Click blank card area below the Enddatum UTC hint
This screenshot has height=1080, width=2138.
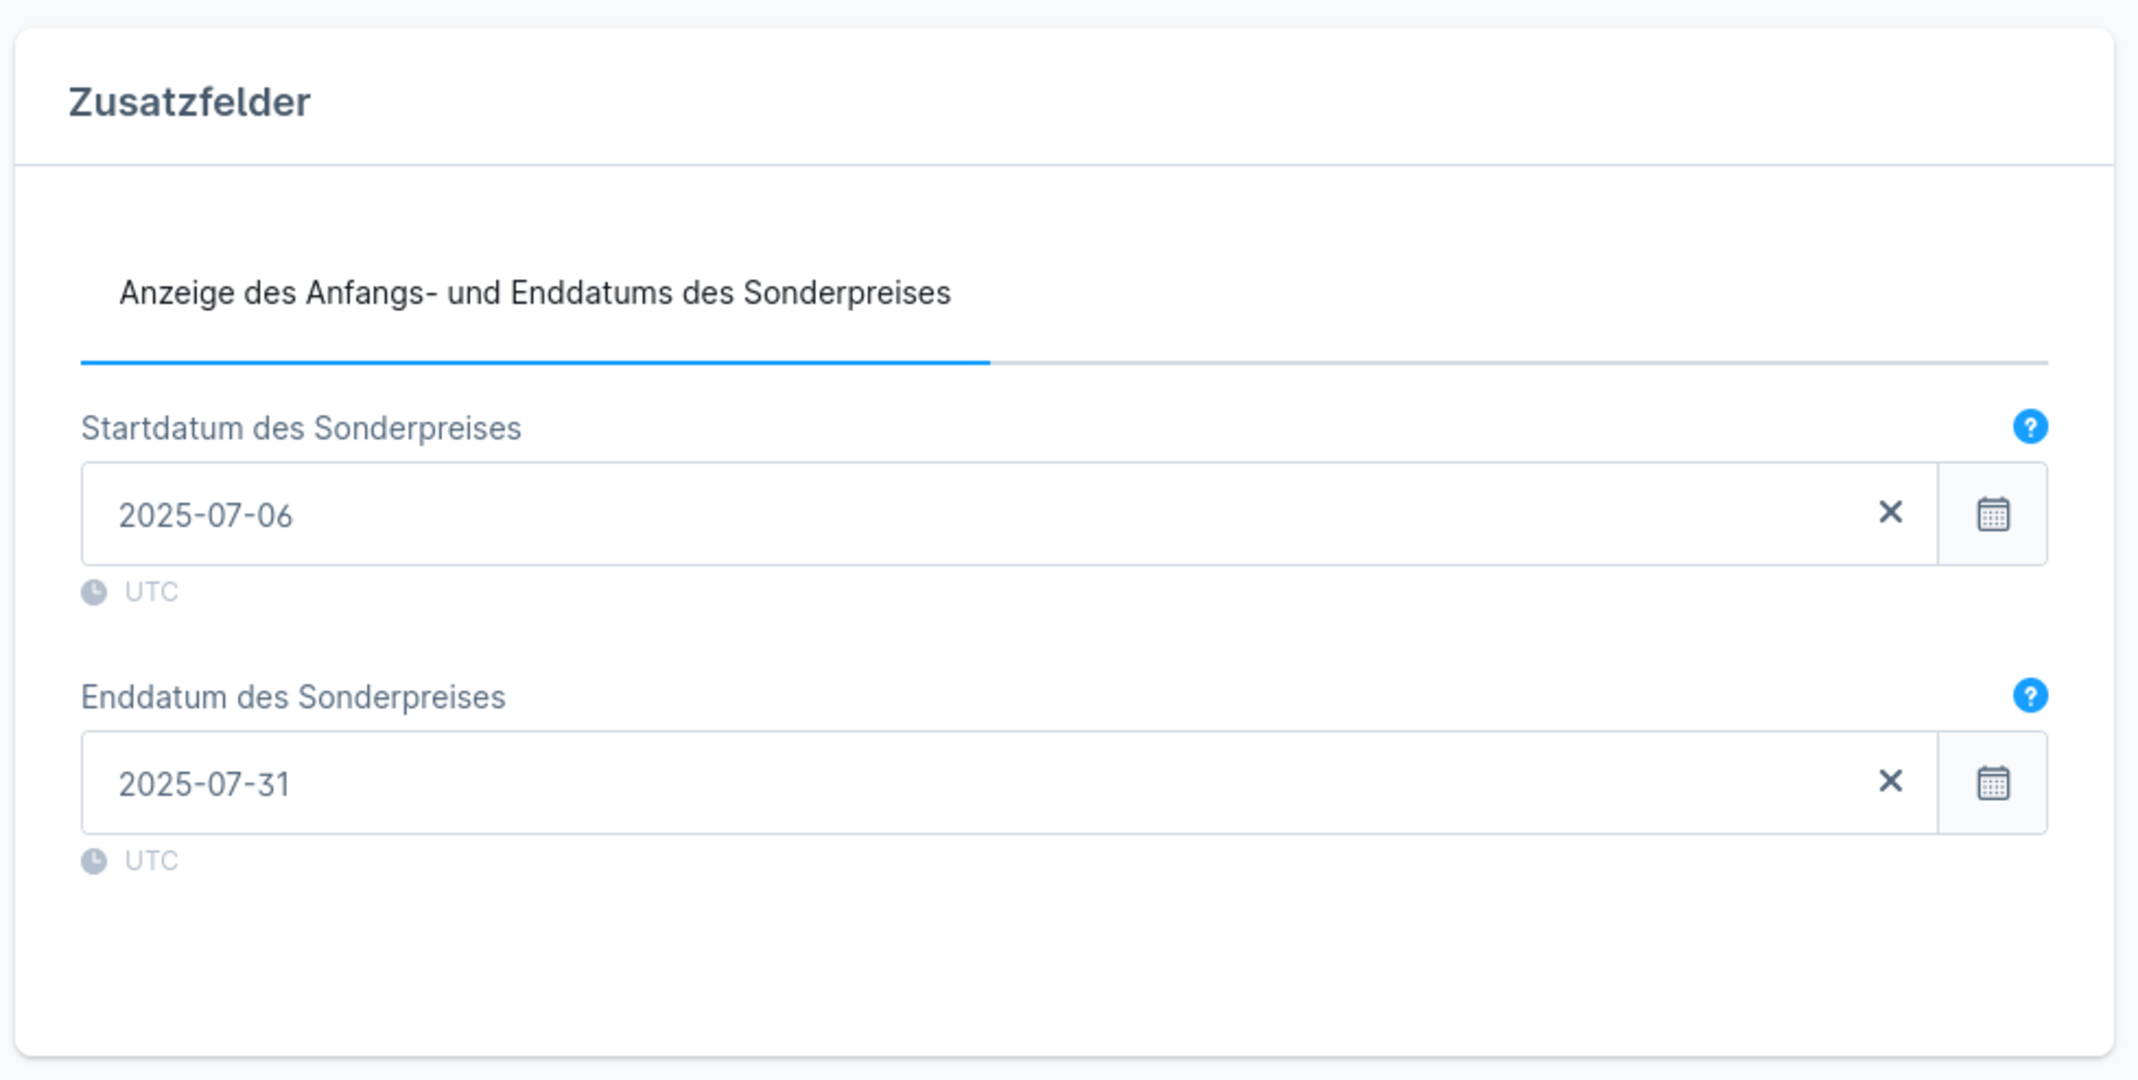(1064, 960)
